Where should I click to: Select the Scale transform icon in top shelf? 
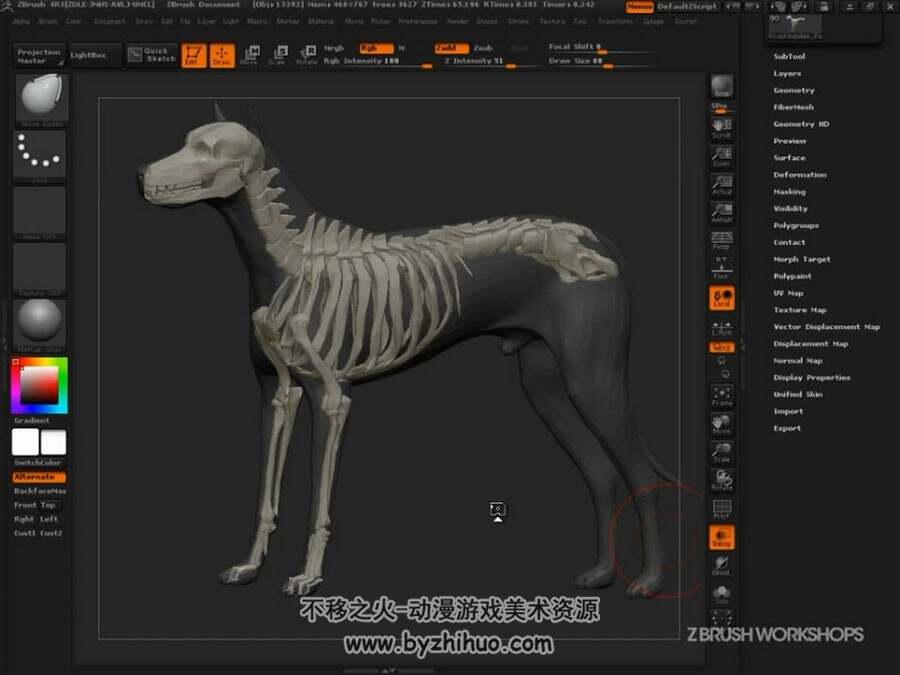tap(278, 56)
